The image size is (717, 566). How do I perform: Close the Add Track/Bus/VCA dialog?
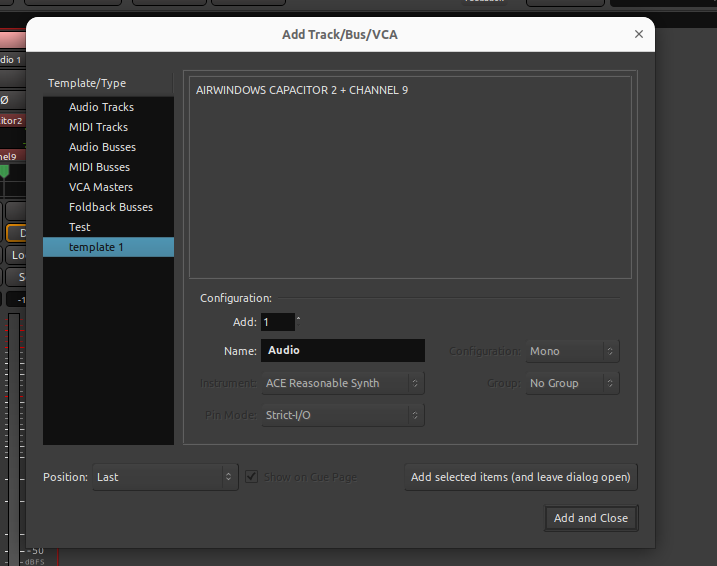click(639, 34)
